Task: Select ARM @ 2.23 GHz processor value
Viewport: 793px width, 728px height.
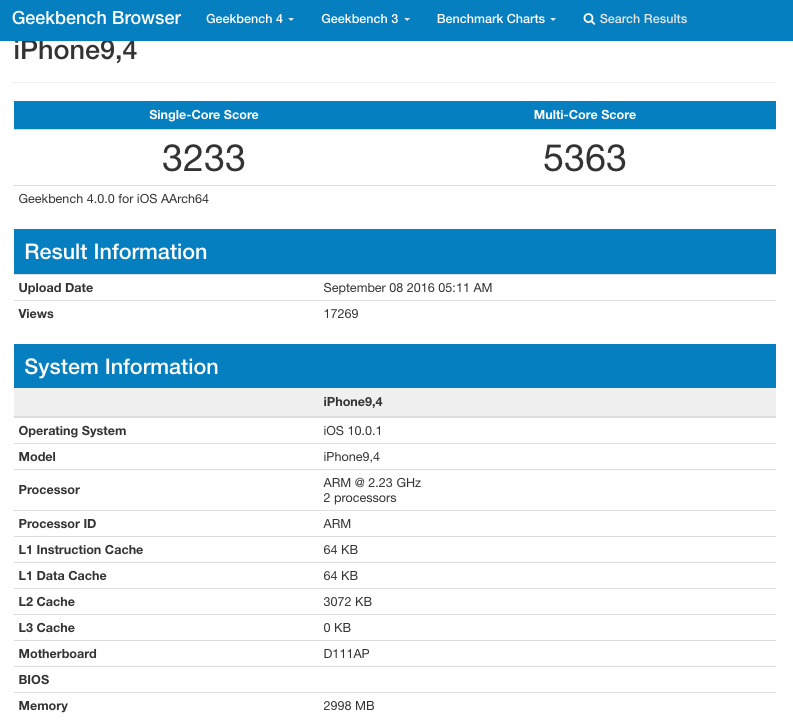Action: [372, 483]
